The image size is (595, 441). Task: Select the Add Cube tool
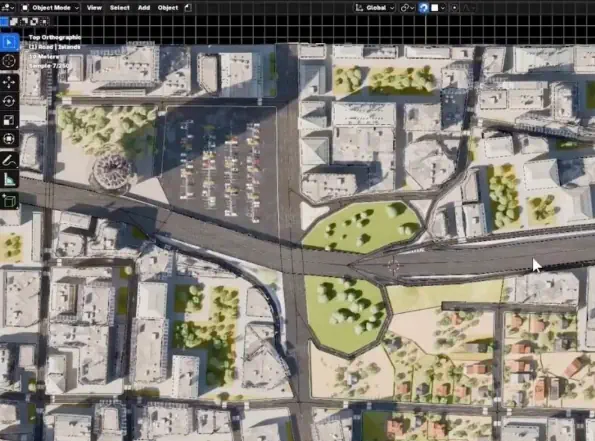click(x=9, y=201)
